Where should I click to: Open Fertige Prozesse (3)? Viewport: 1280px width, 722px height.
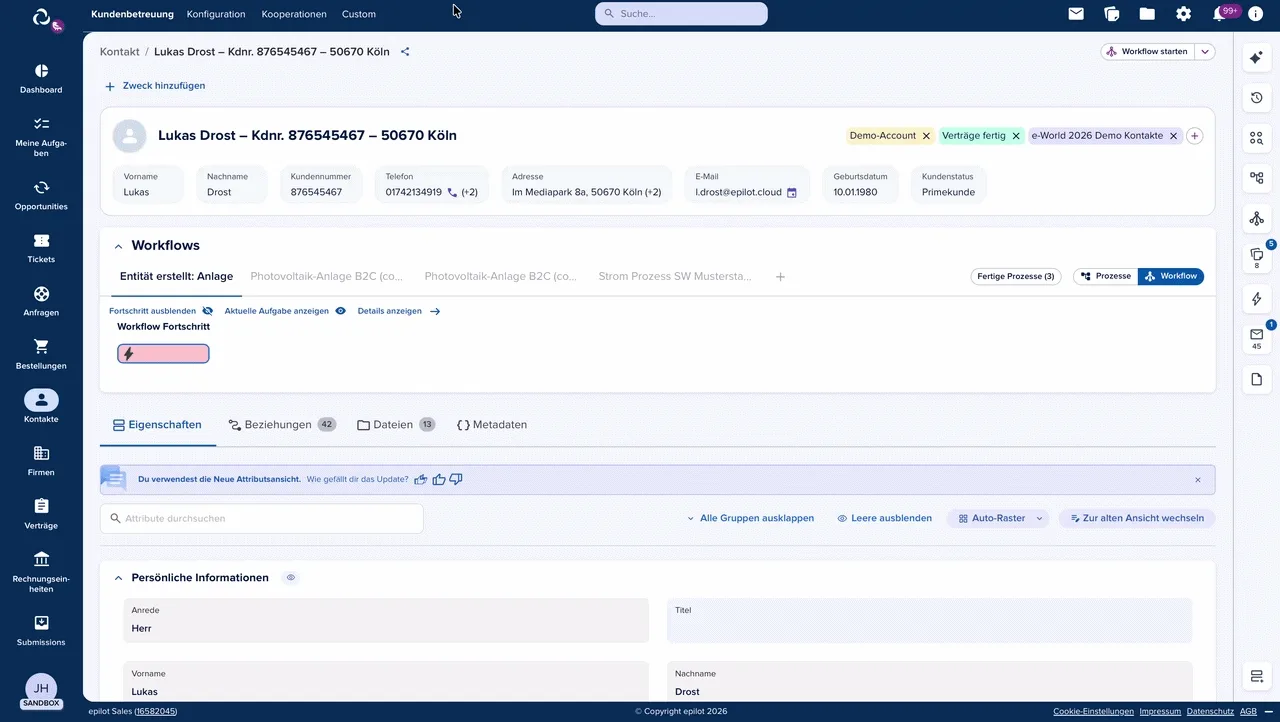[1016, 276]
